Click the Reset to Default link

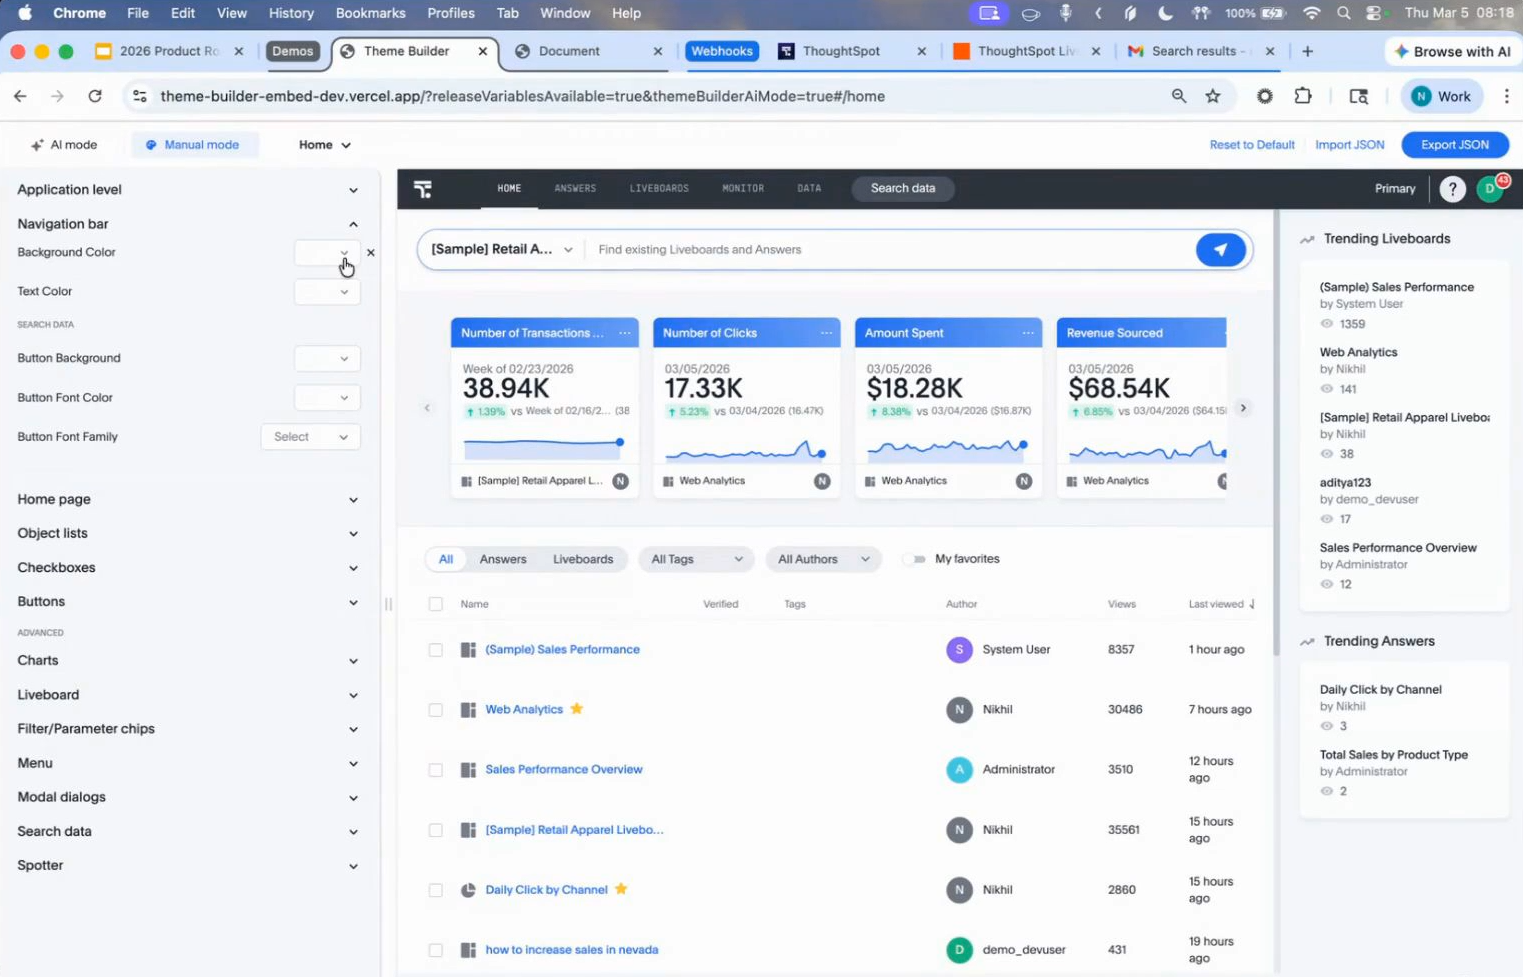click(x=1251, y=145)
